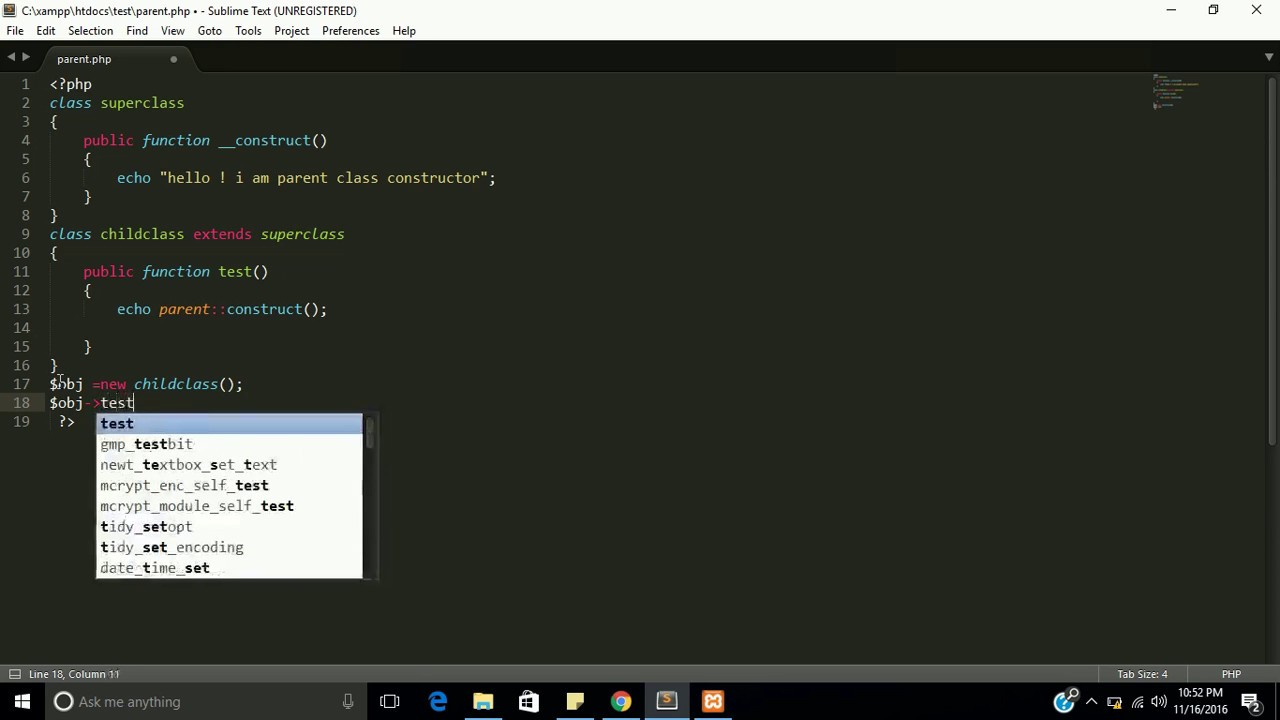Click the blue tray icon with magnifier

[x=1067, y=701]
